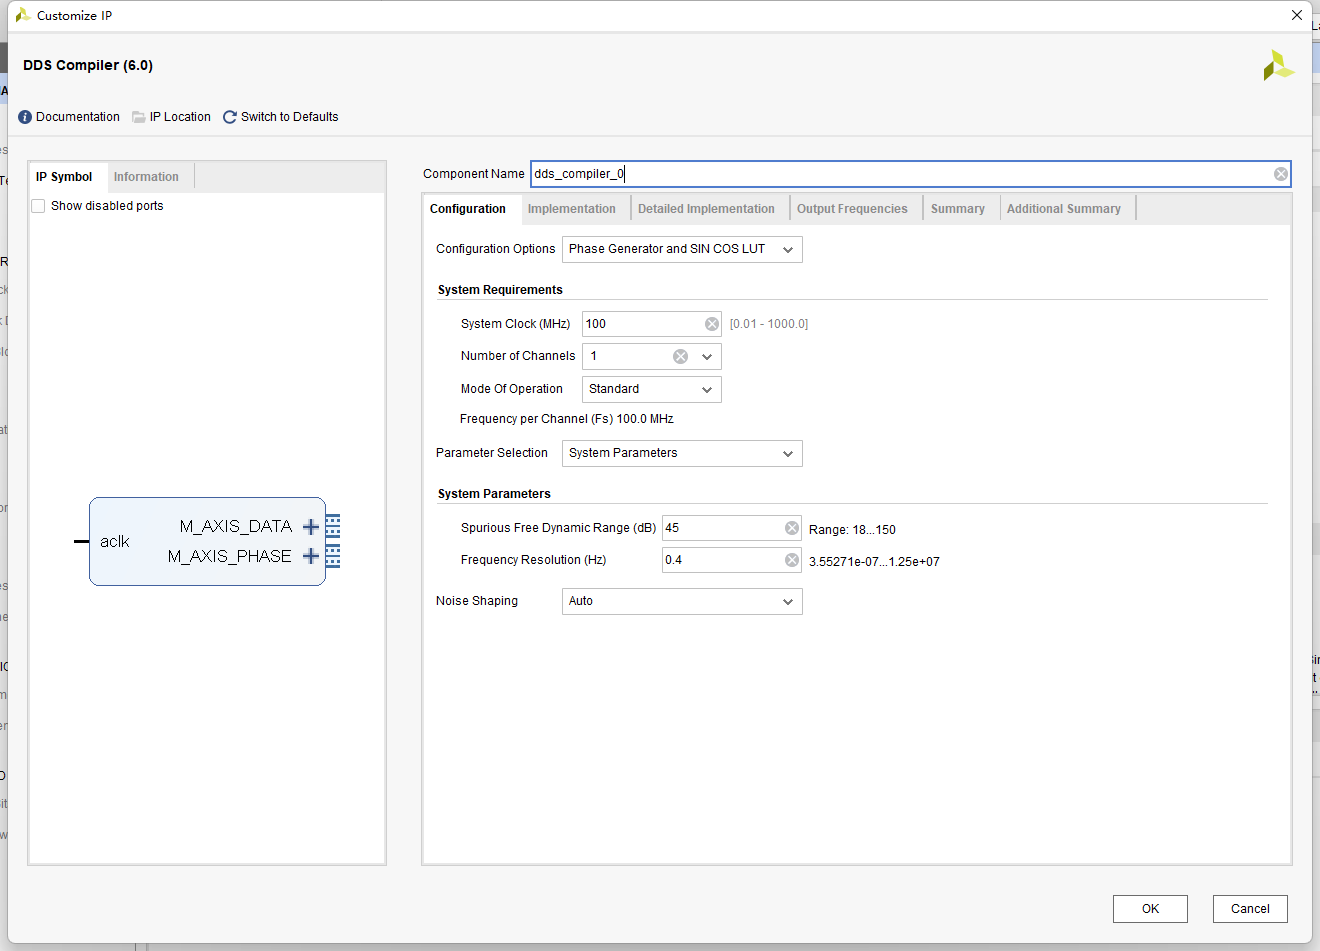
Task: Click the Documentation link
Action: (x=78, y=117)
